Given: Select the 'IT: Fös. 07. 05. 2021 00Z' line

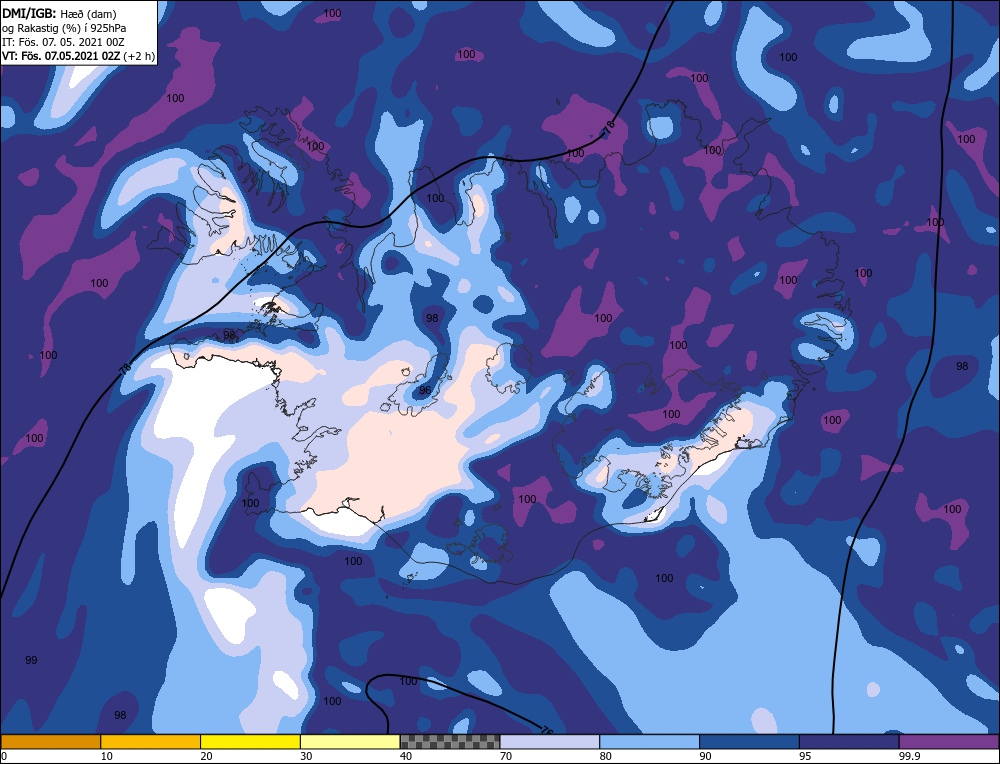Looking at the screenshot, I should (63, 41).
